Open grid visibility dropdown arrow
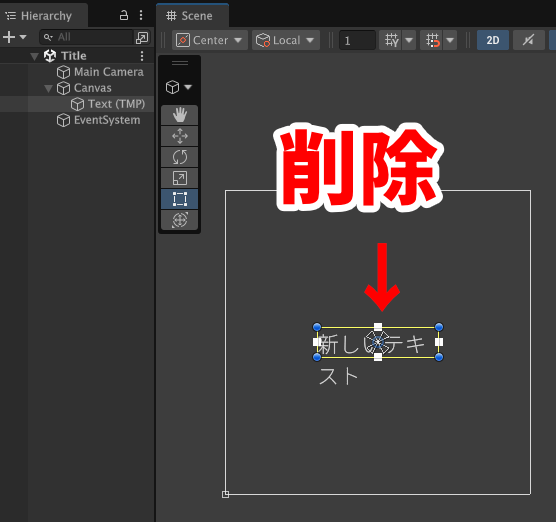556x522 pixels. 409,40
